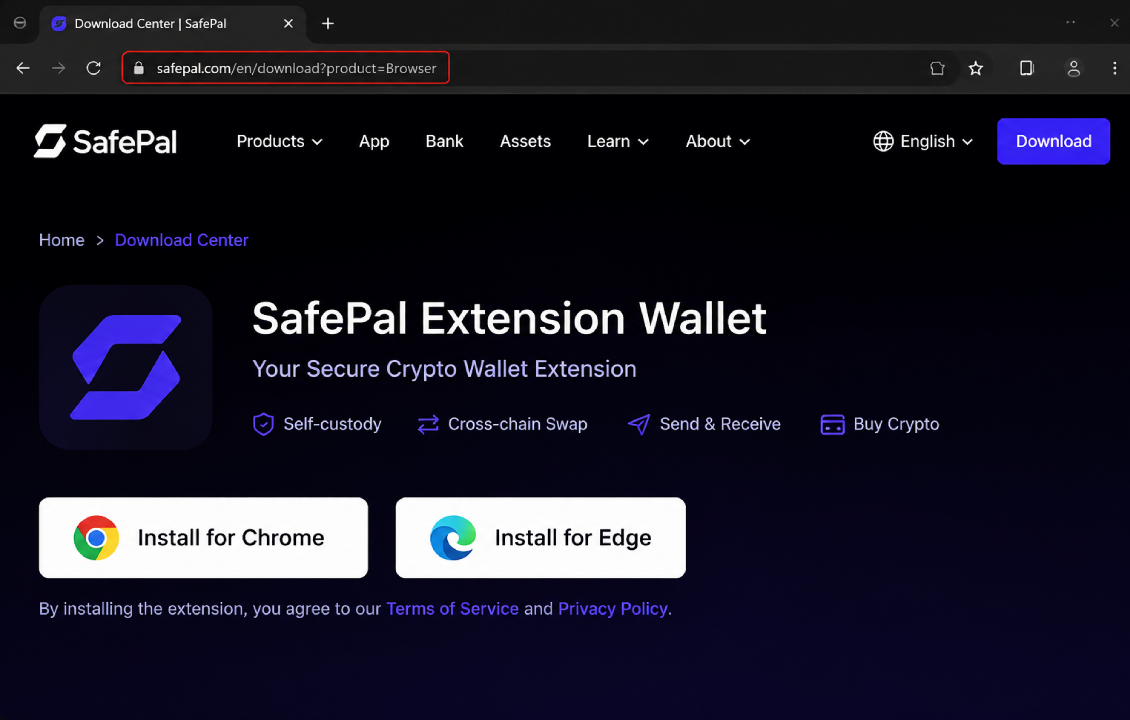Click the Chrome logo on install button
This screenshot has height=720, width=1130.
click(x=96, y=538)
